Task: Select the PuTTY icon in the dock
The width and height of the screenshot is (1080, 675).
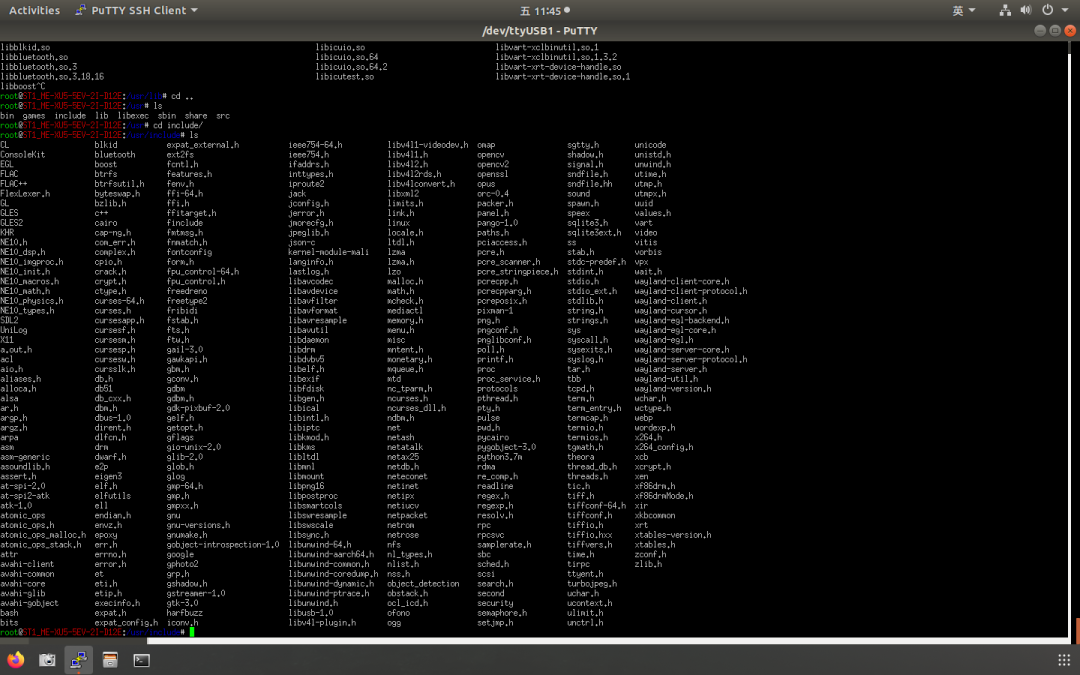Action: (79, 659)
